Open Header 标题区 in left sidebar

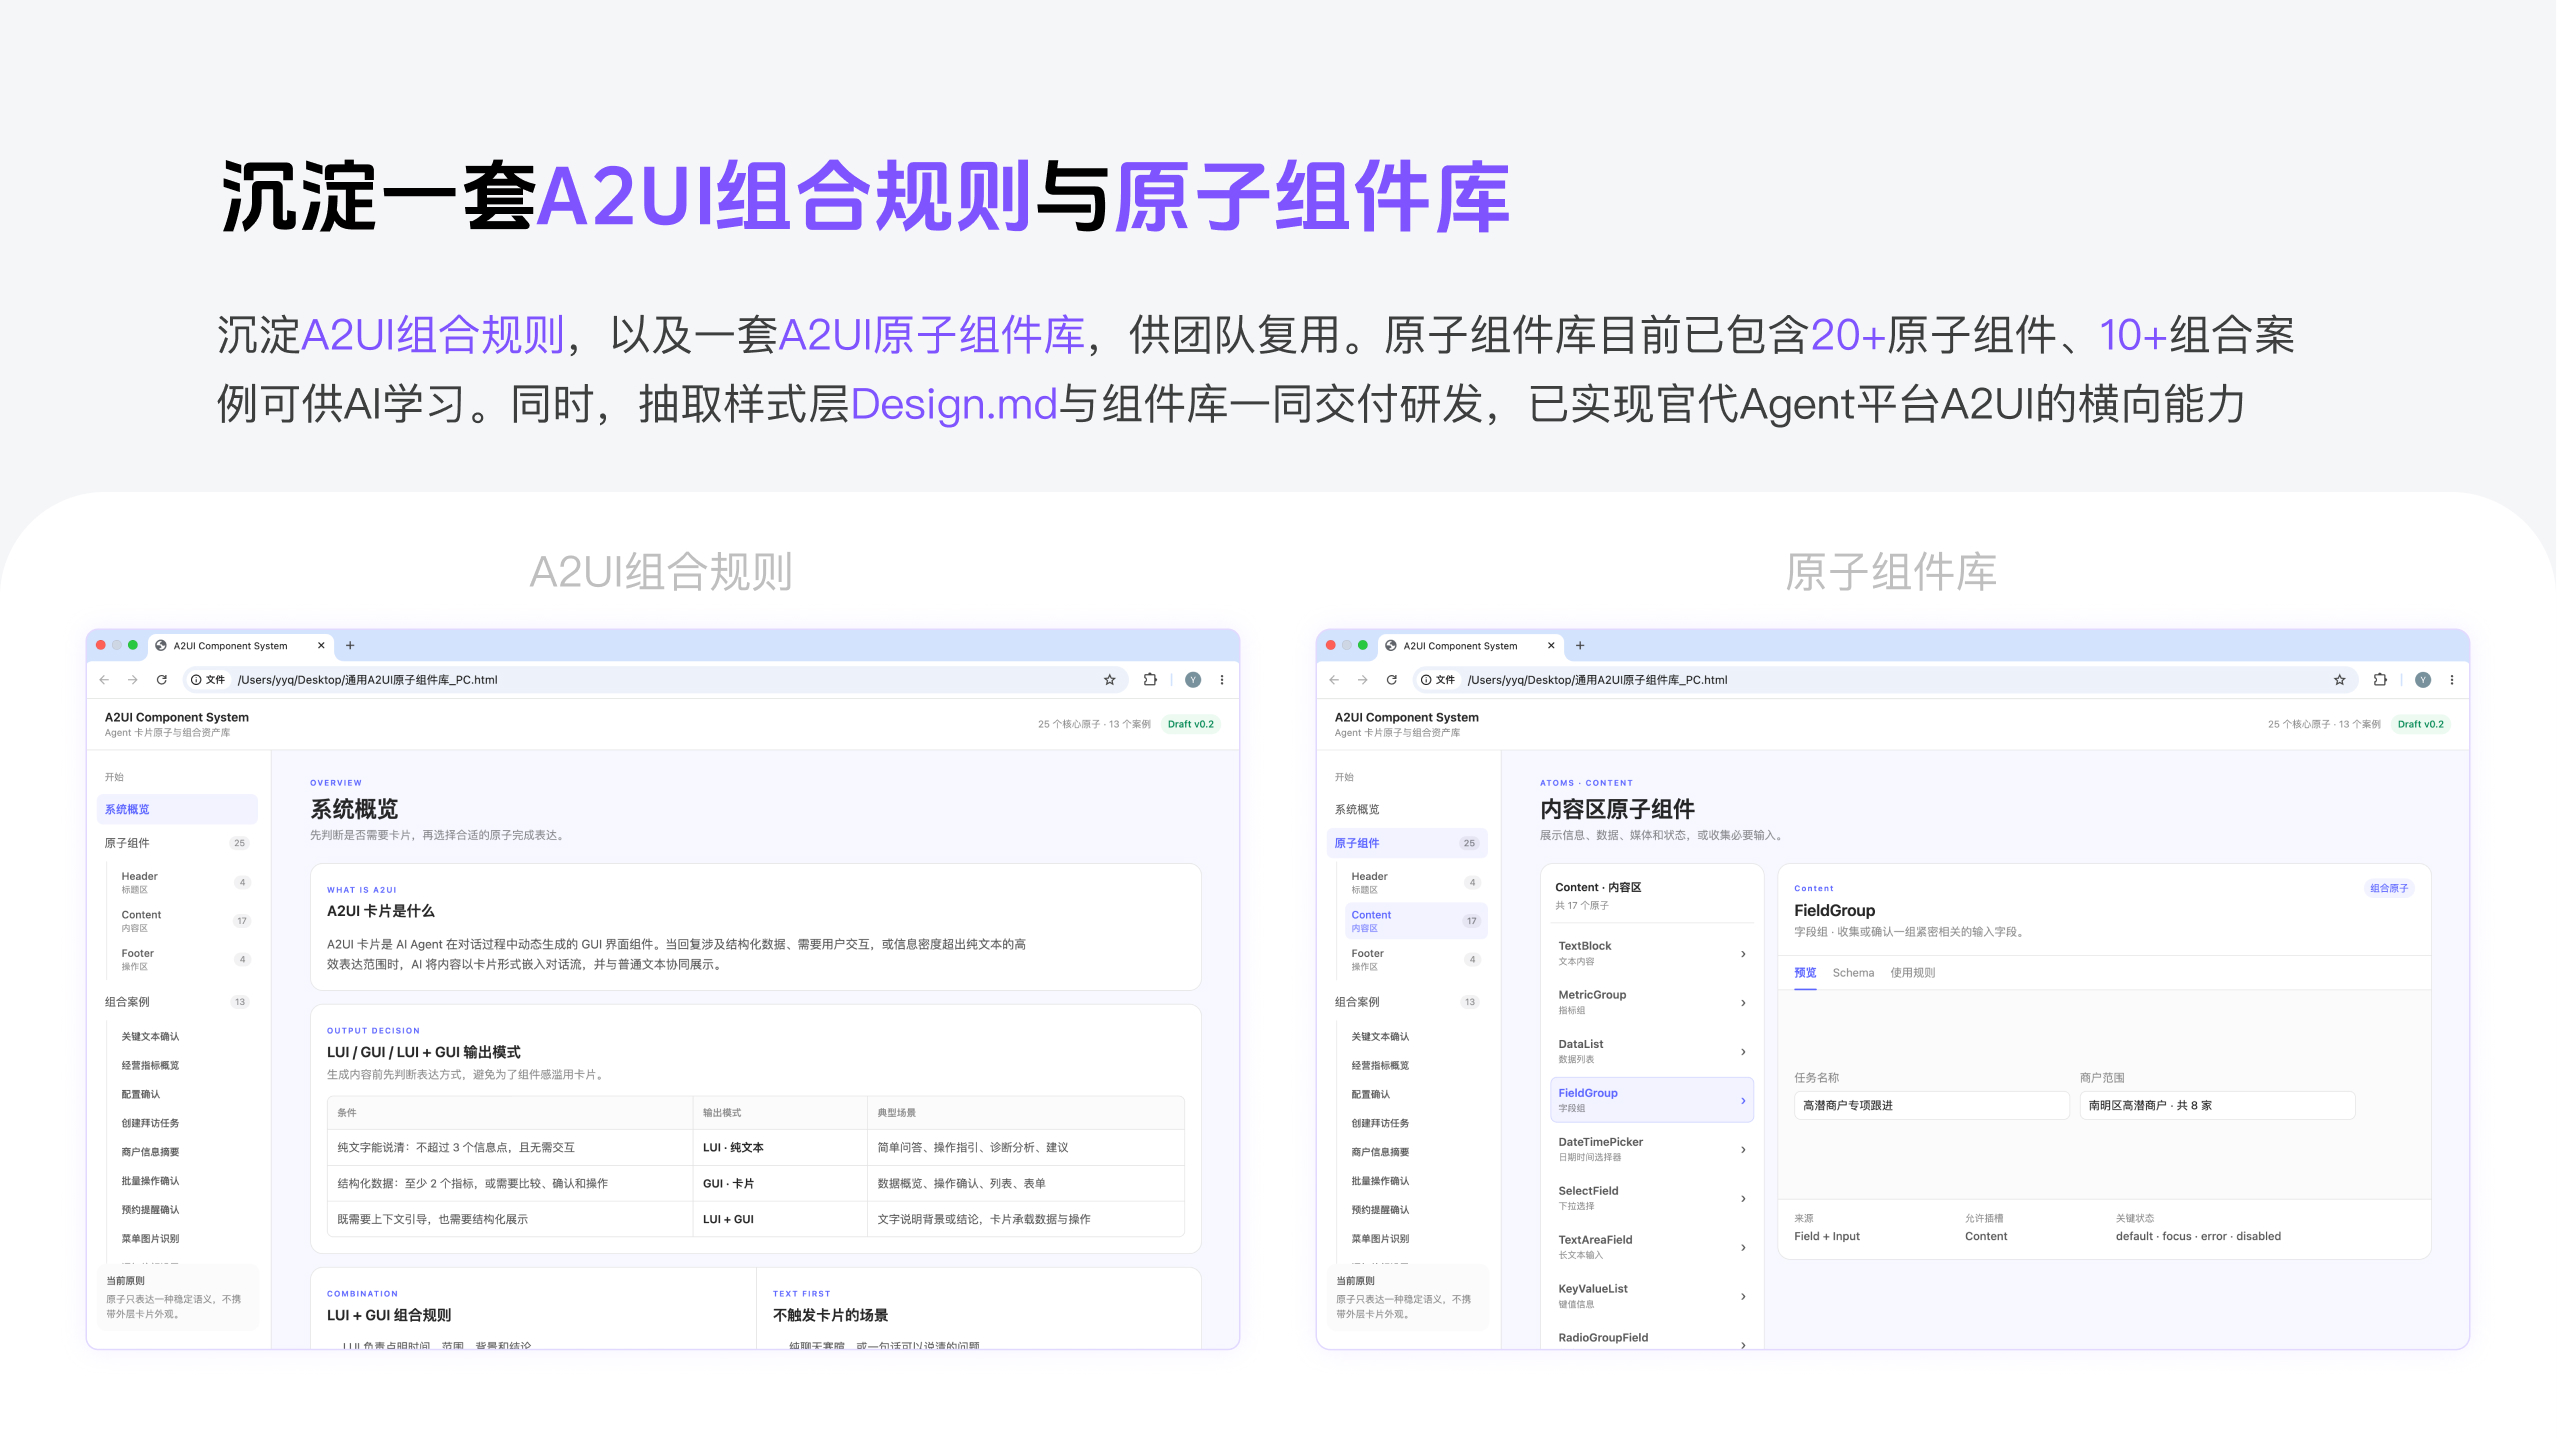[184, 882]
